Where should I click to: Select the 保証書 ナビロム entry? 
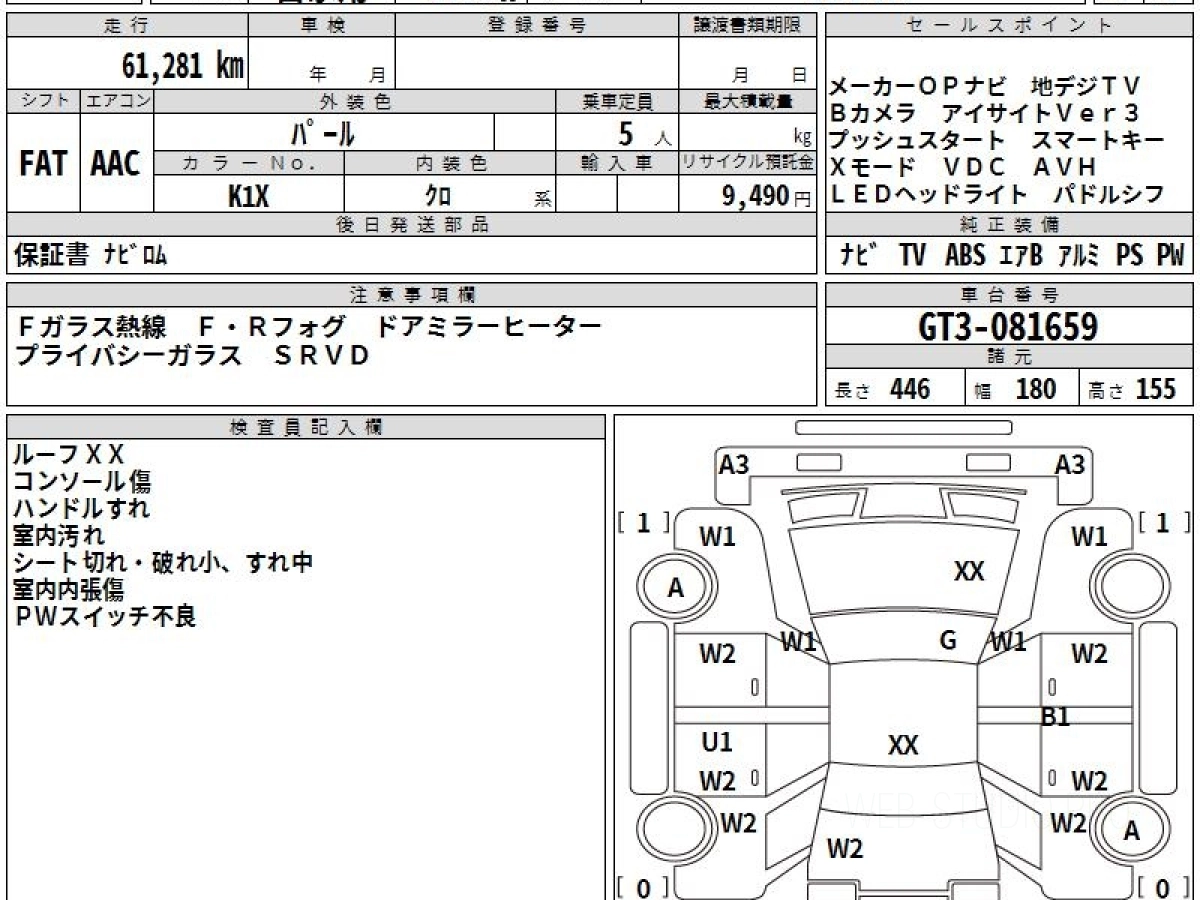click(90, 256)
